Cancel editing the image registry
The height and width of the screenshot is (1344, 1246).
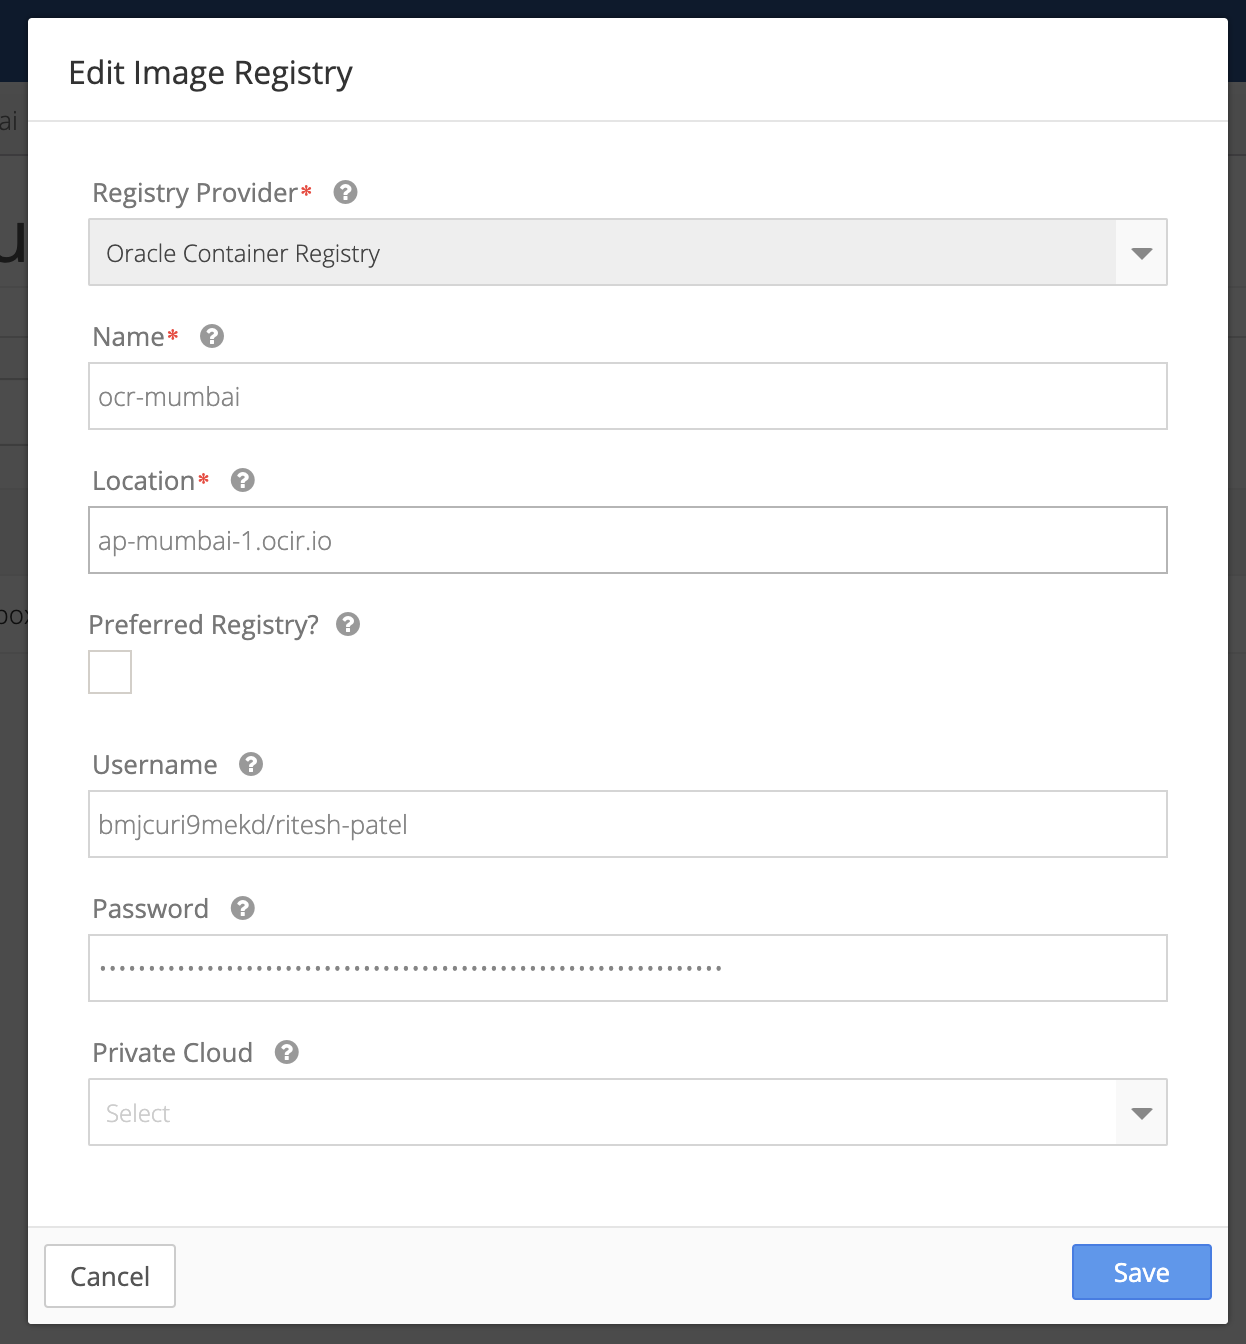point(110,1276)
